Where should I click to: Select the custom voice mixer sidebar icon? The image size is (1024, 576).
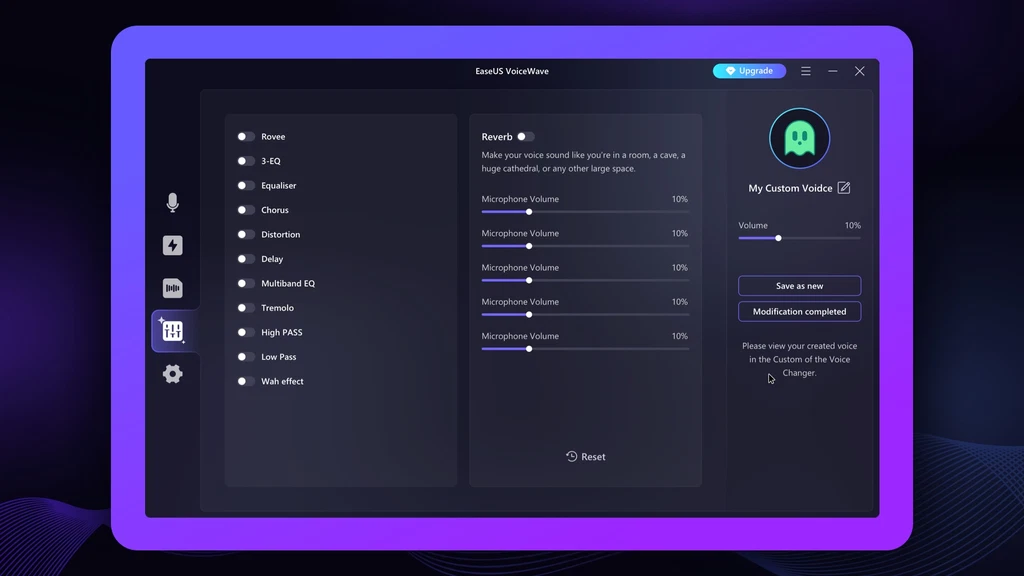172,331
